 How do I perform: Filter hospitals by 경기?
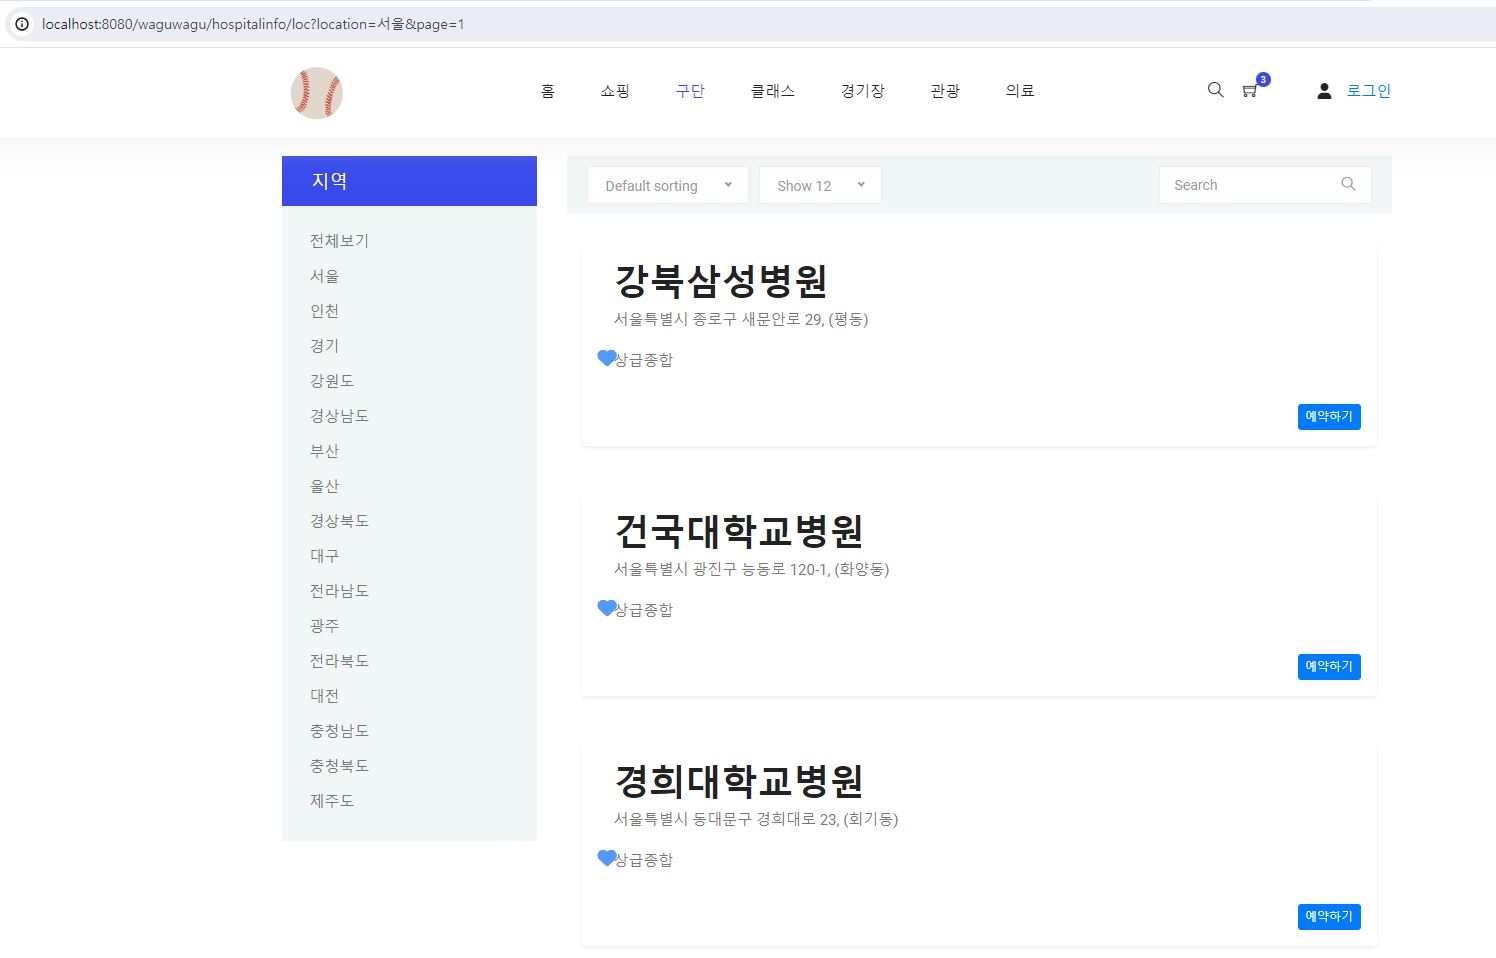tap(324, 346)
